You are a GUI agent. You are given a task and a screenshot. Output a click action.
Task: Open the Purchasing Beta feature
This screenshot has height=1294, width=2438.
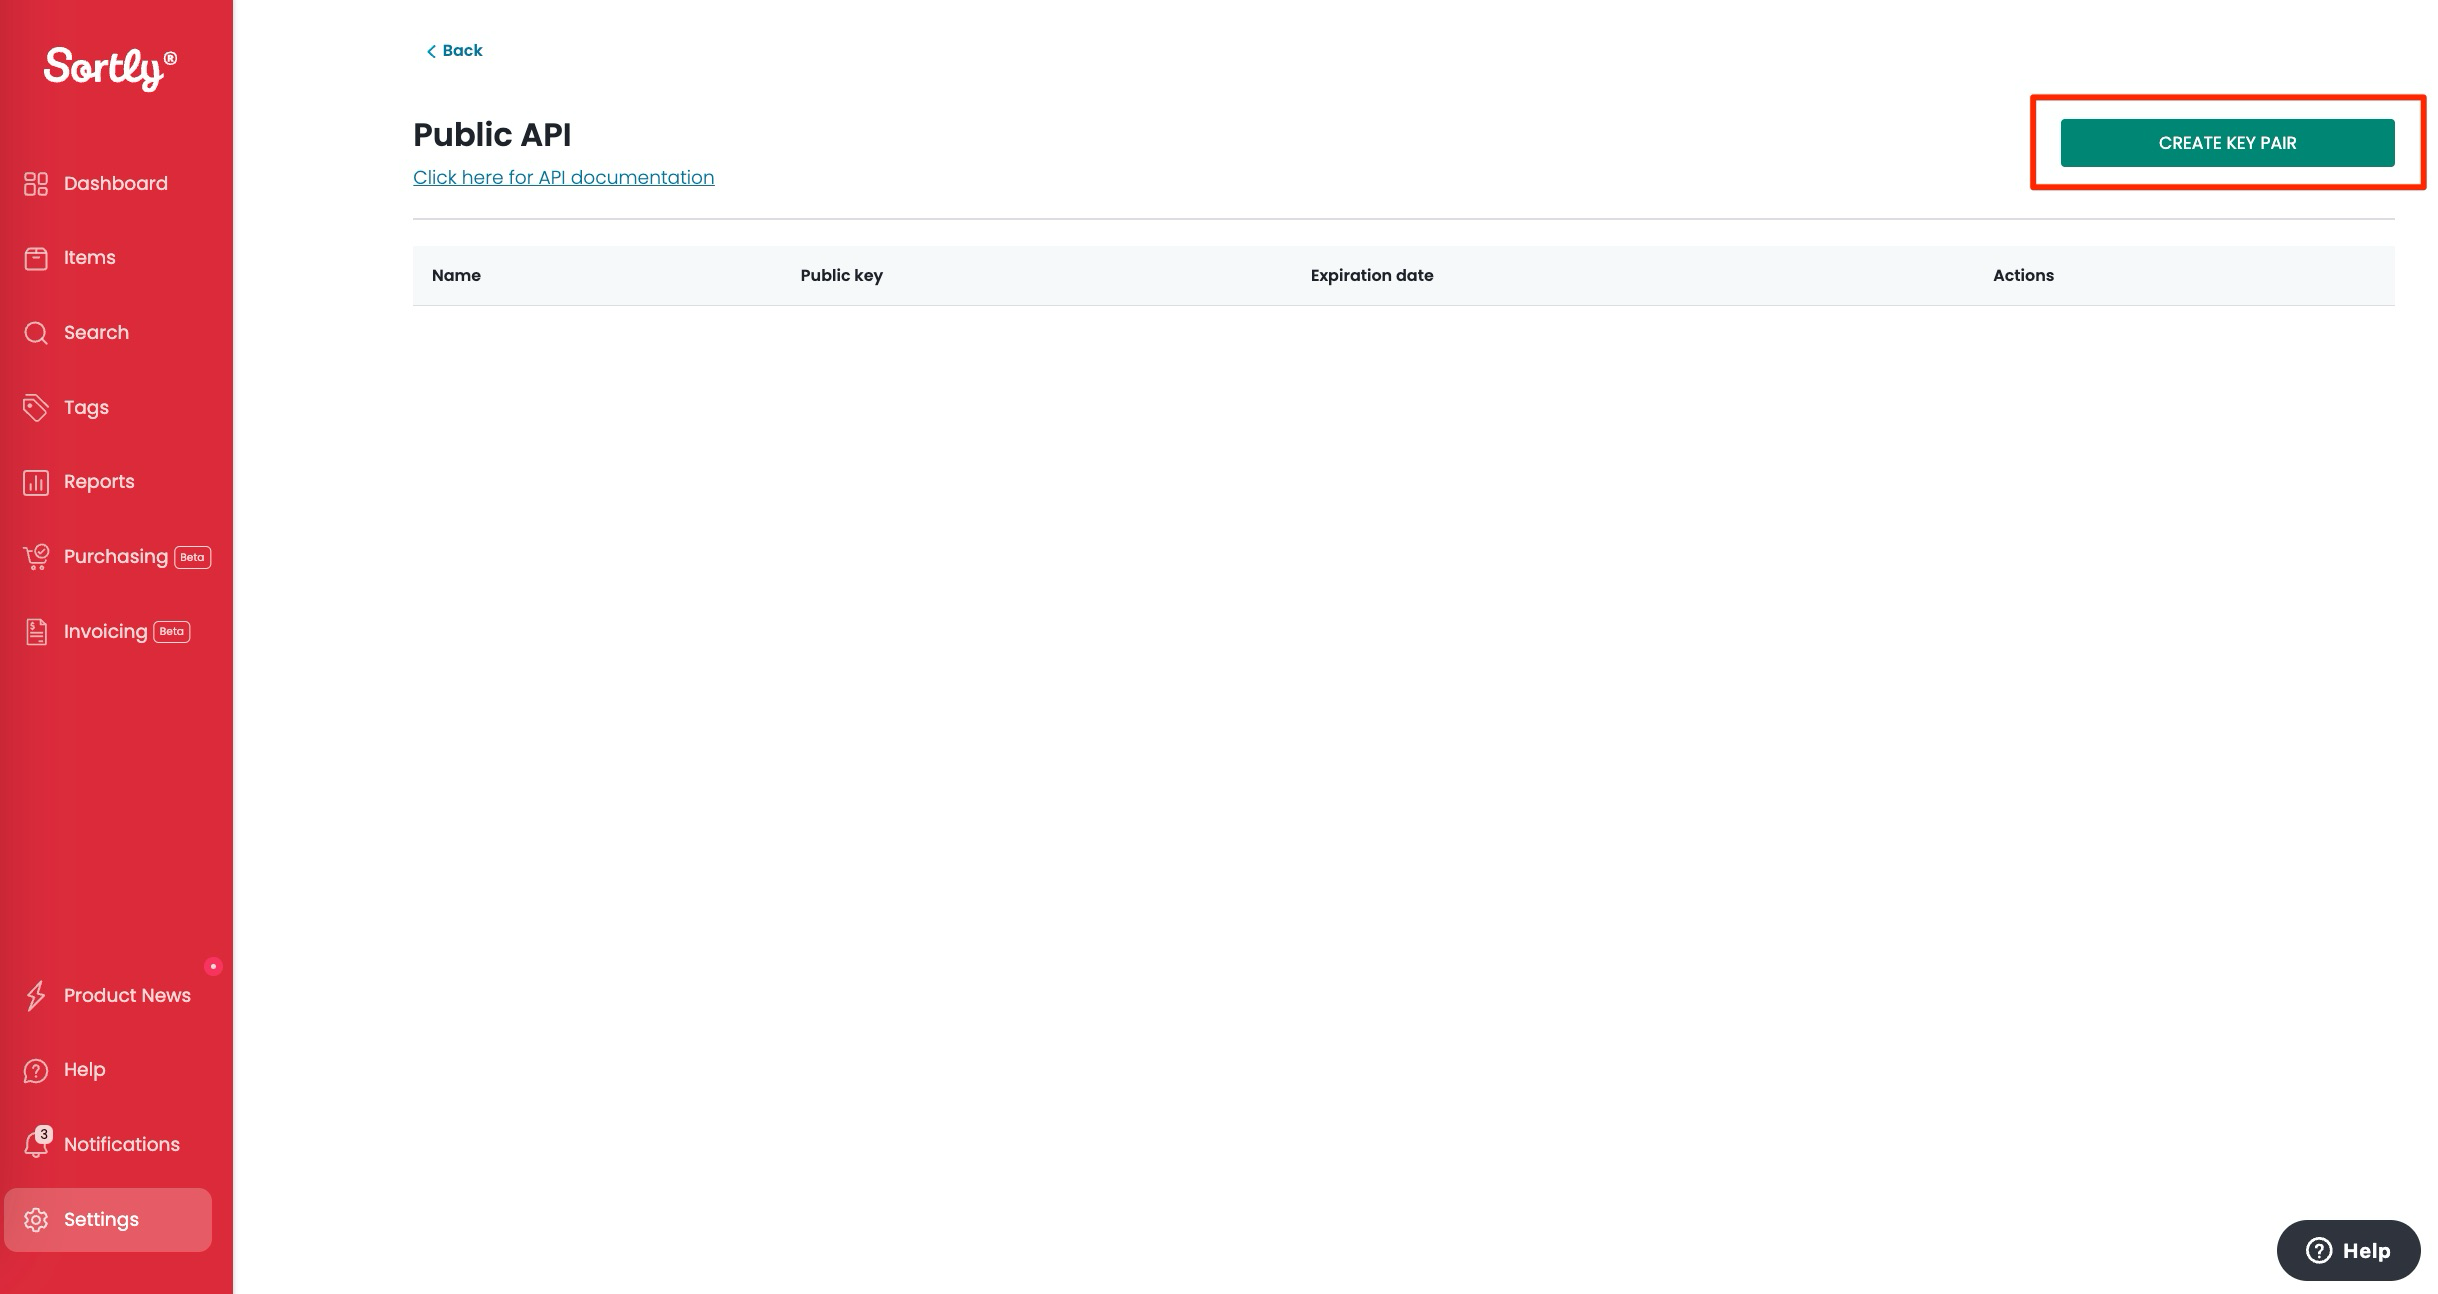[x=114, y=556]
